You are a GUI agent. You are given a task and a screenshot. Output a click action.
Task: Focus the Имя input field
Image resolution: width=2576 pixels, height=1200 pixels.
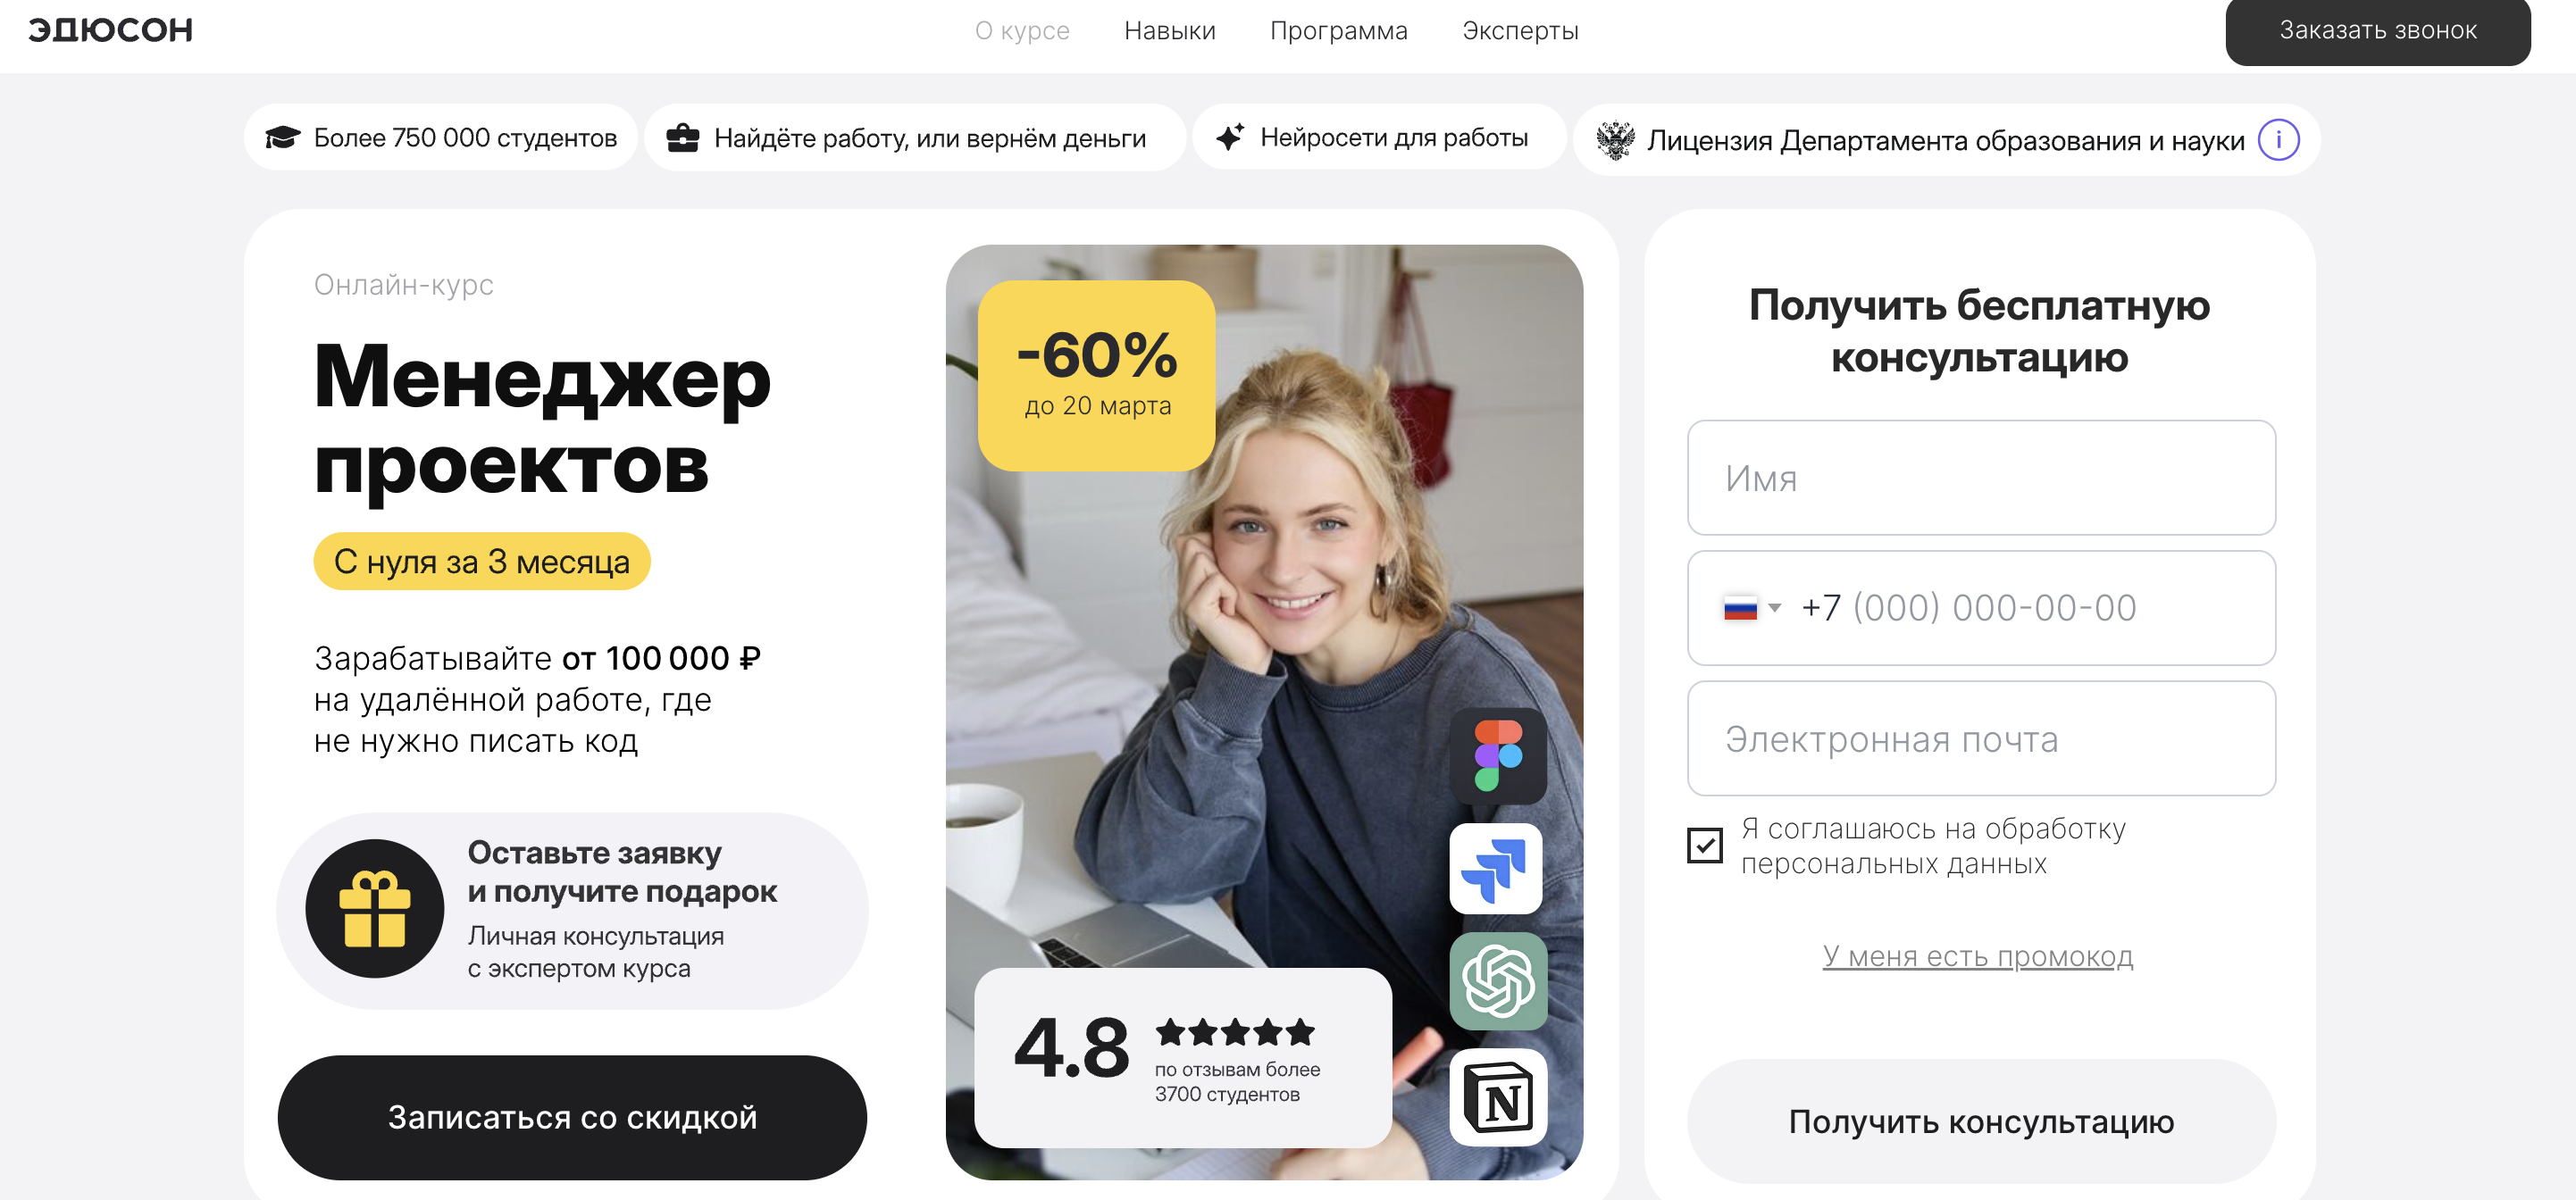[x=1980, y=478]
